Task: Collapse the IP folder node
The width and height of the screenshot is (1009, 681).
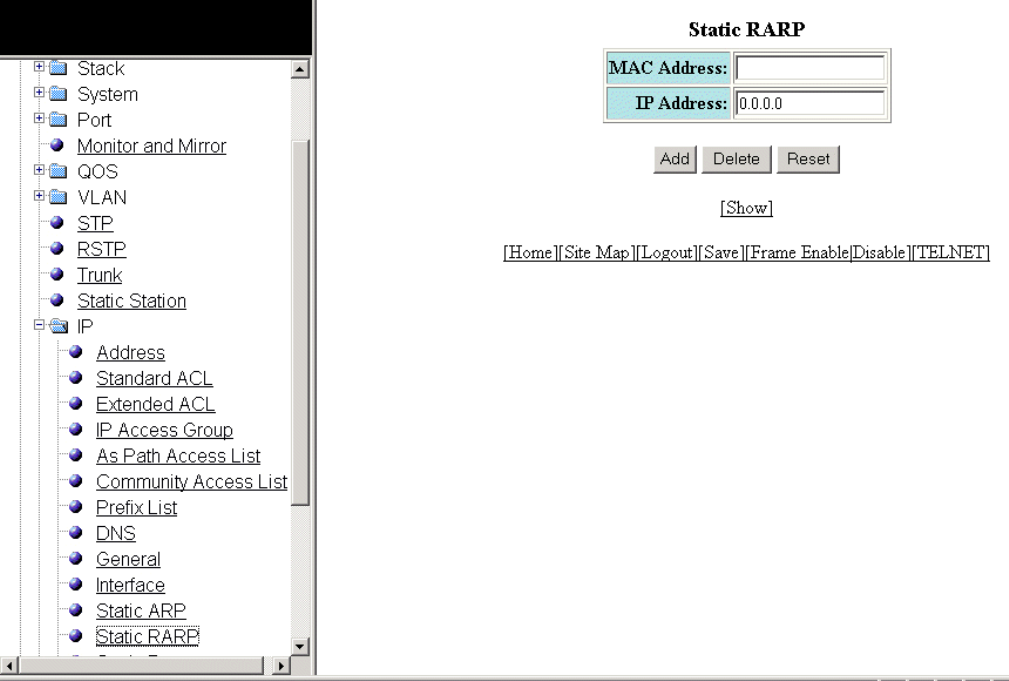Action: pyautogui.click(x=39, y=324)
